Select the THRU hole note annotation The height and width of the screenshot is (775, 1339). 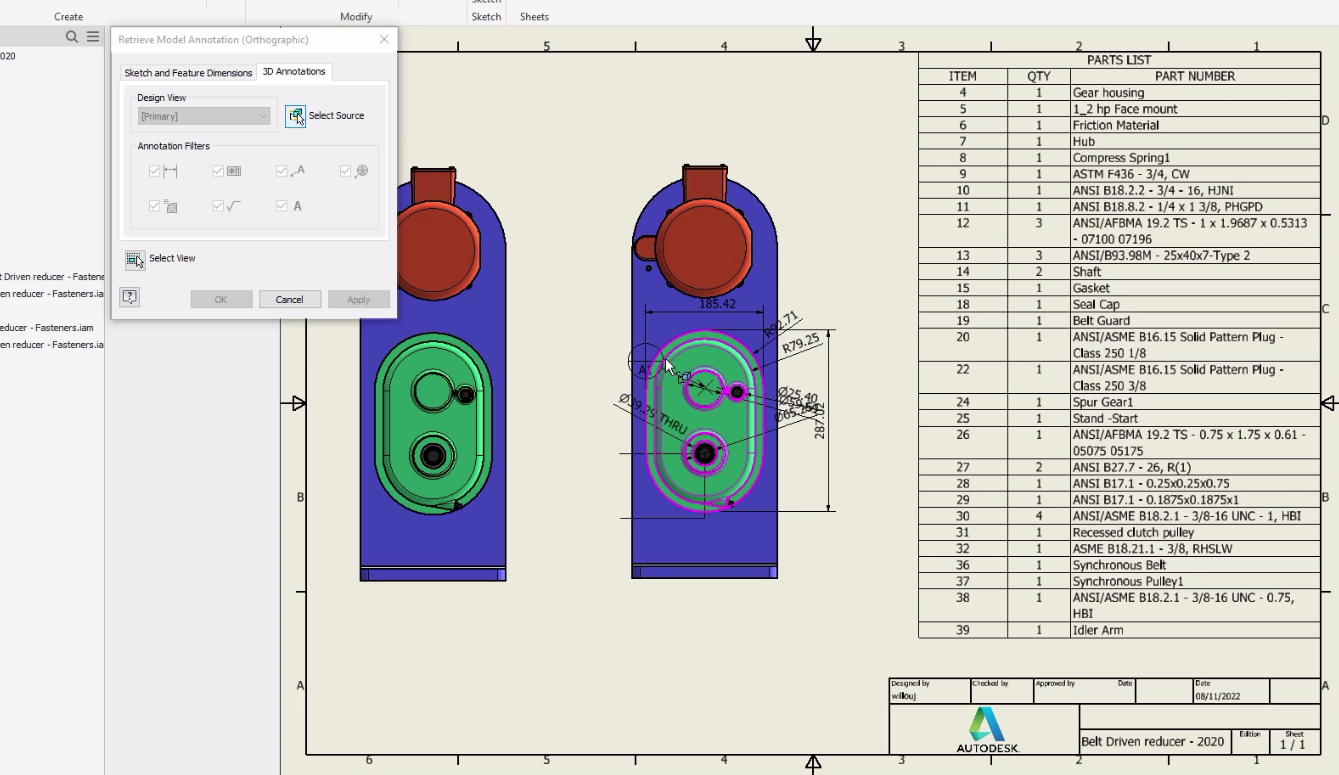tap(653, 415)
